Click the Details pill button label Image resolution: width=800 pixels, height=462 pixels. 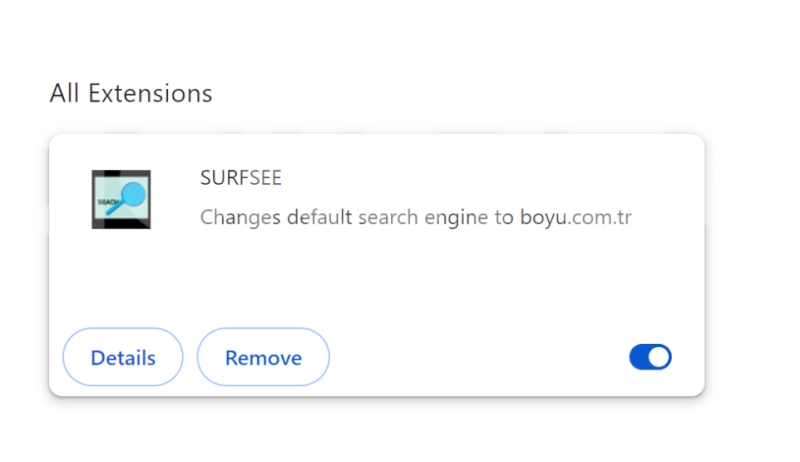[123, 358]
